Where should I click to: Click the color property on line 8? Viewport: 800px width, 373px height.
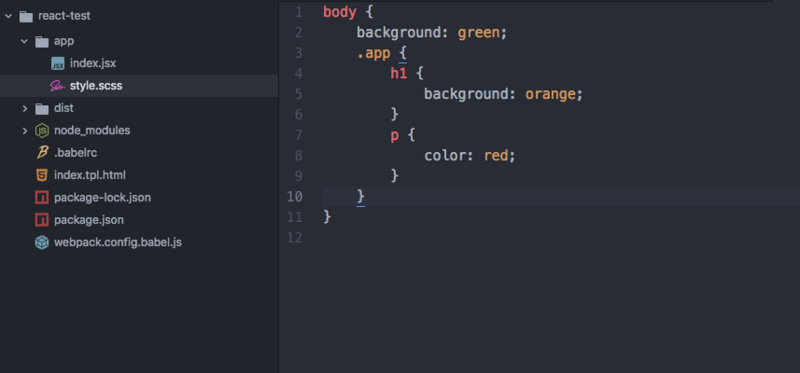[x=445, y=156]
